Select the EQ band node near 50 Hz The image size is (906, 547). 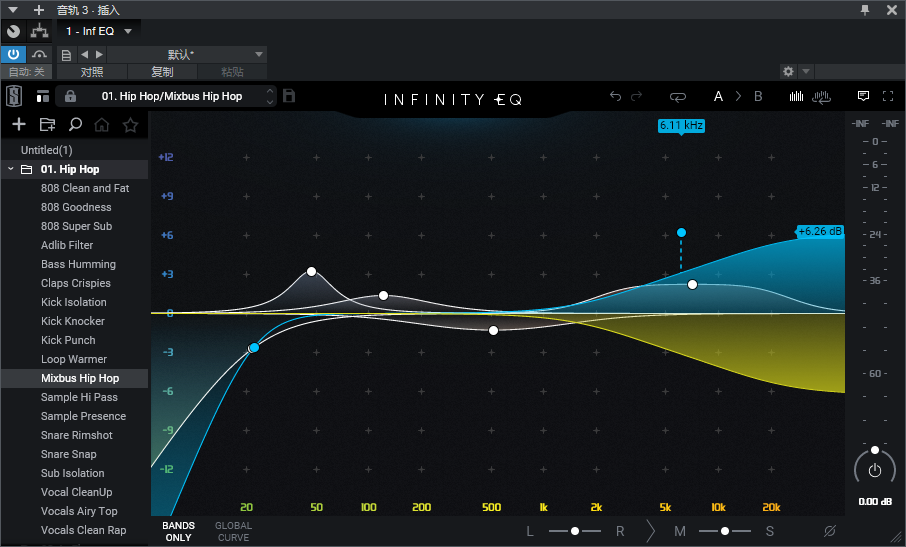coord(311,271)
